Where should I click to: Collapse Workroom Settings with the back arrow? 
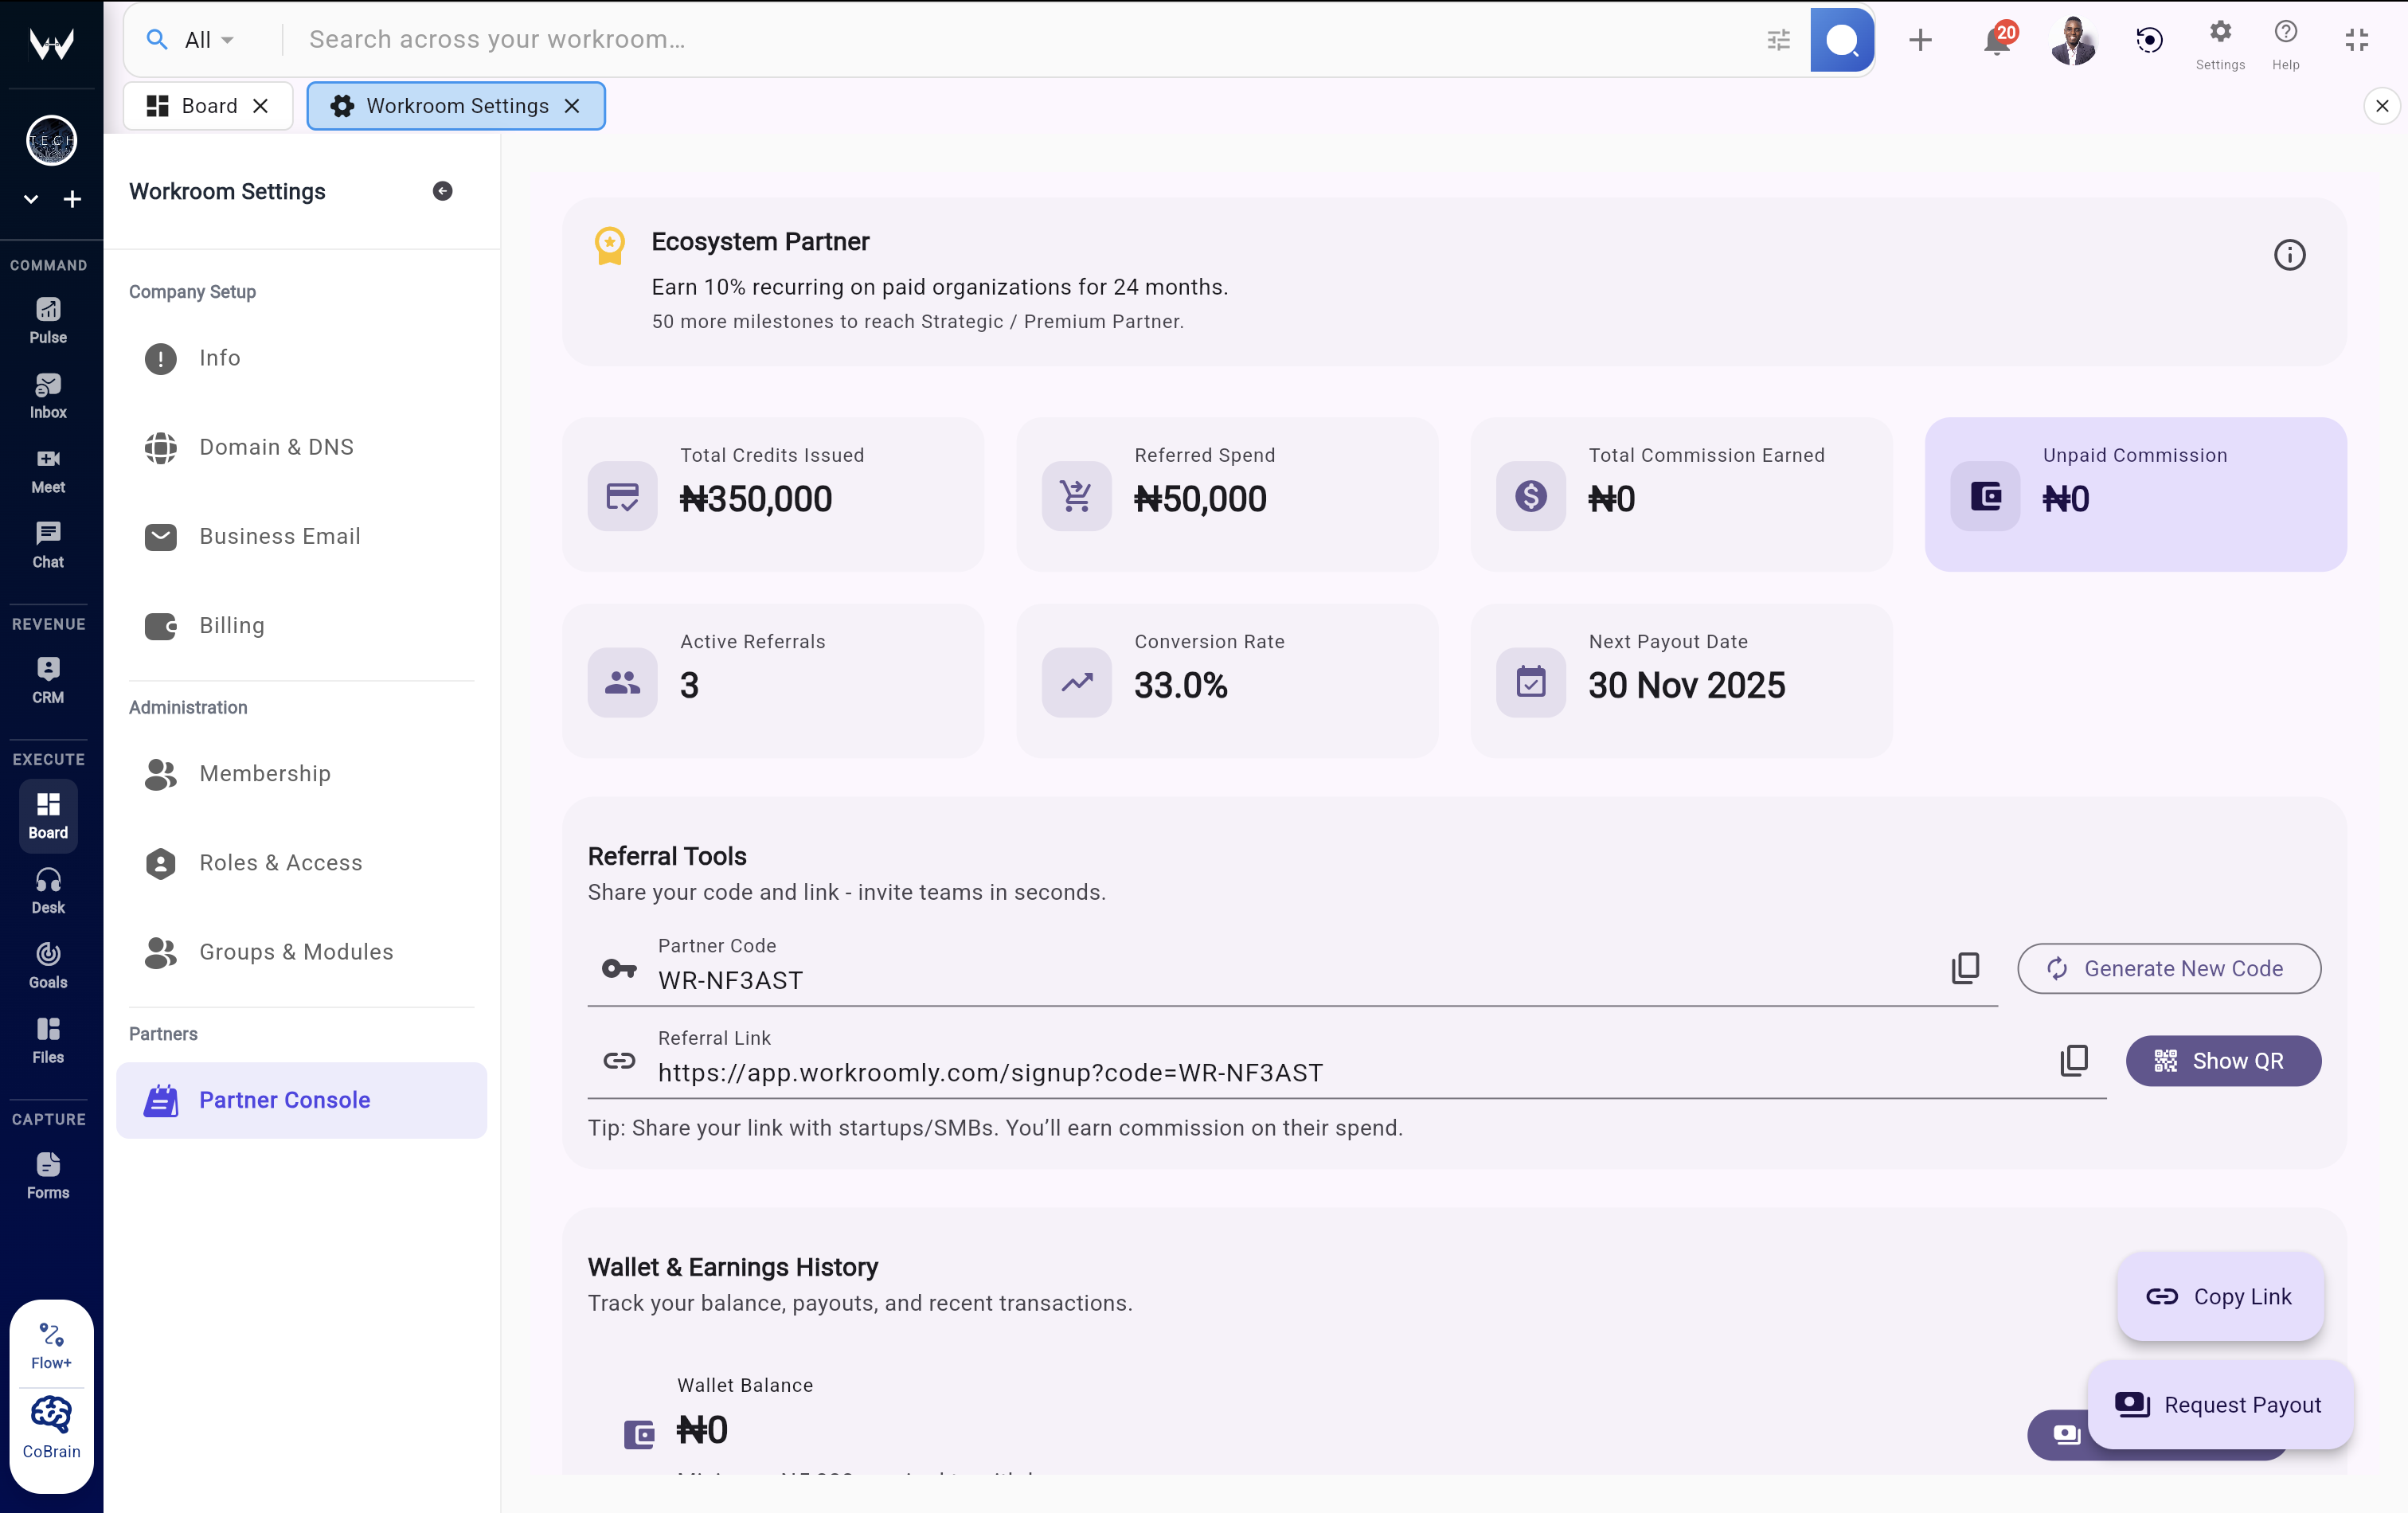pos(443,191)
